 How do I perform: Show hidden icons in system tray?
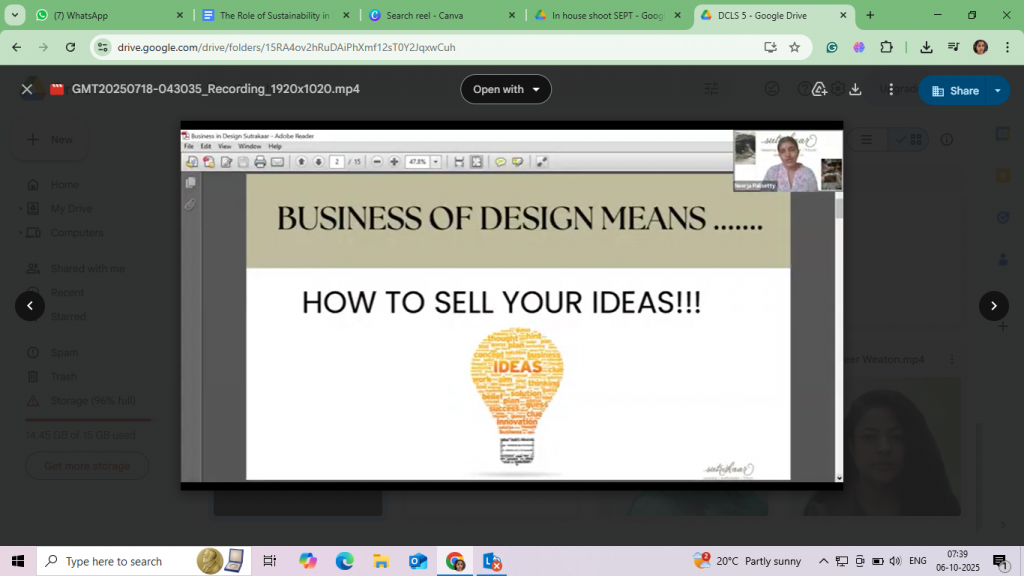point(823,561)
